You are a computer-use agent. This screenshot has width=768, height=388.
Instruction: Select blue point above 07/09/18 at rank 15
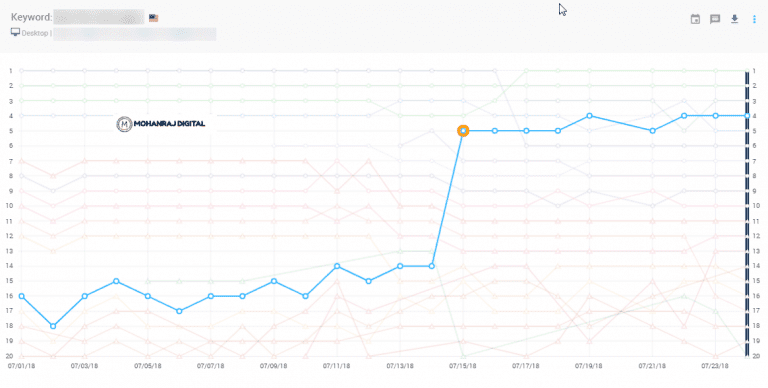[274, 281]
